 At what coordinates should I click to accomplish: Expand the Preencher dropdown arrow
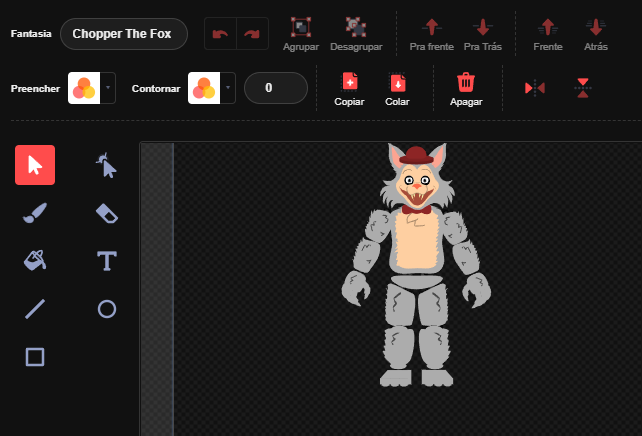[108, 88]
